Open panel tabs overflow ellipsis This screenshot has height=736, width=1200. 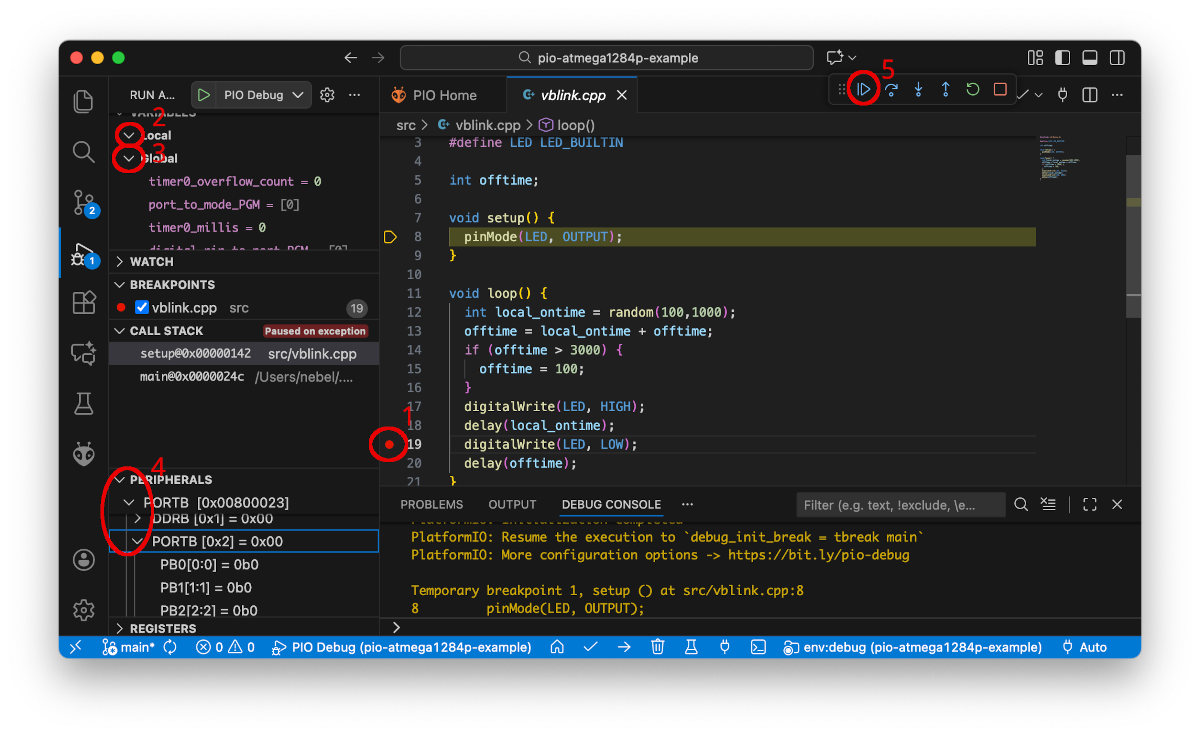pyautogui.click(x=687, y=504)
